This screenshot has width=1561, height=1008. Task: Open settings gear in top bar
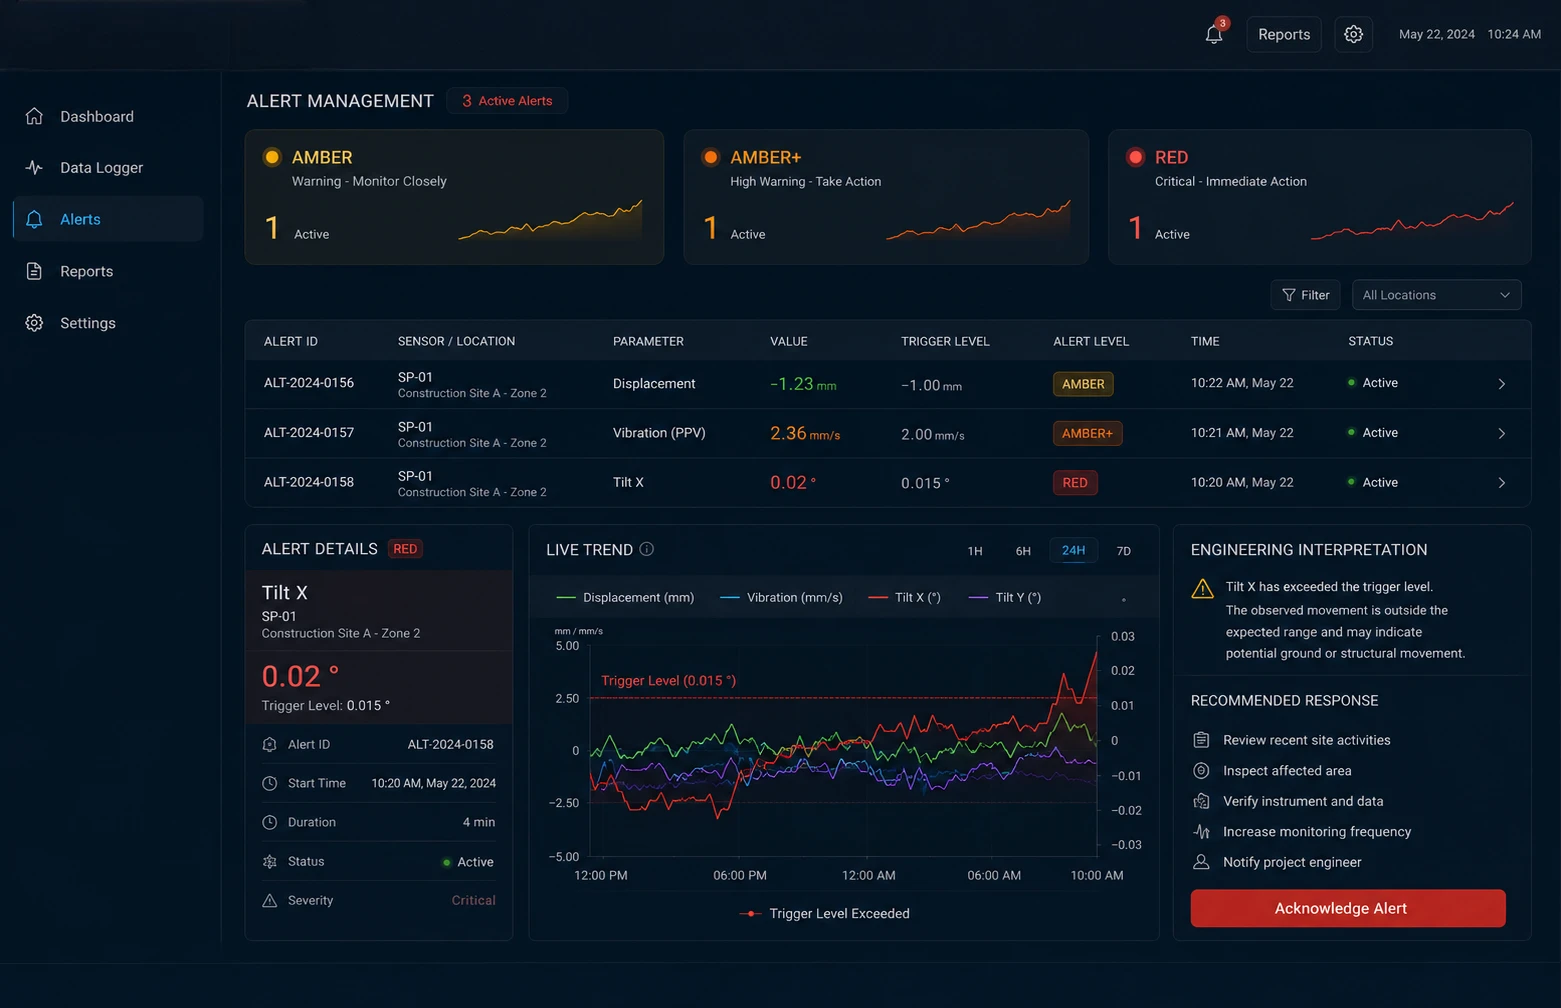1353,34
